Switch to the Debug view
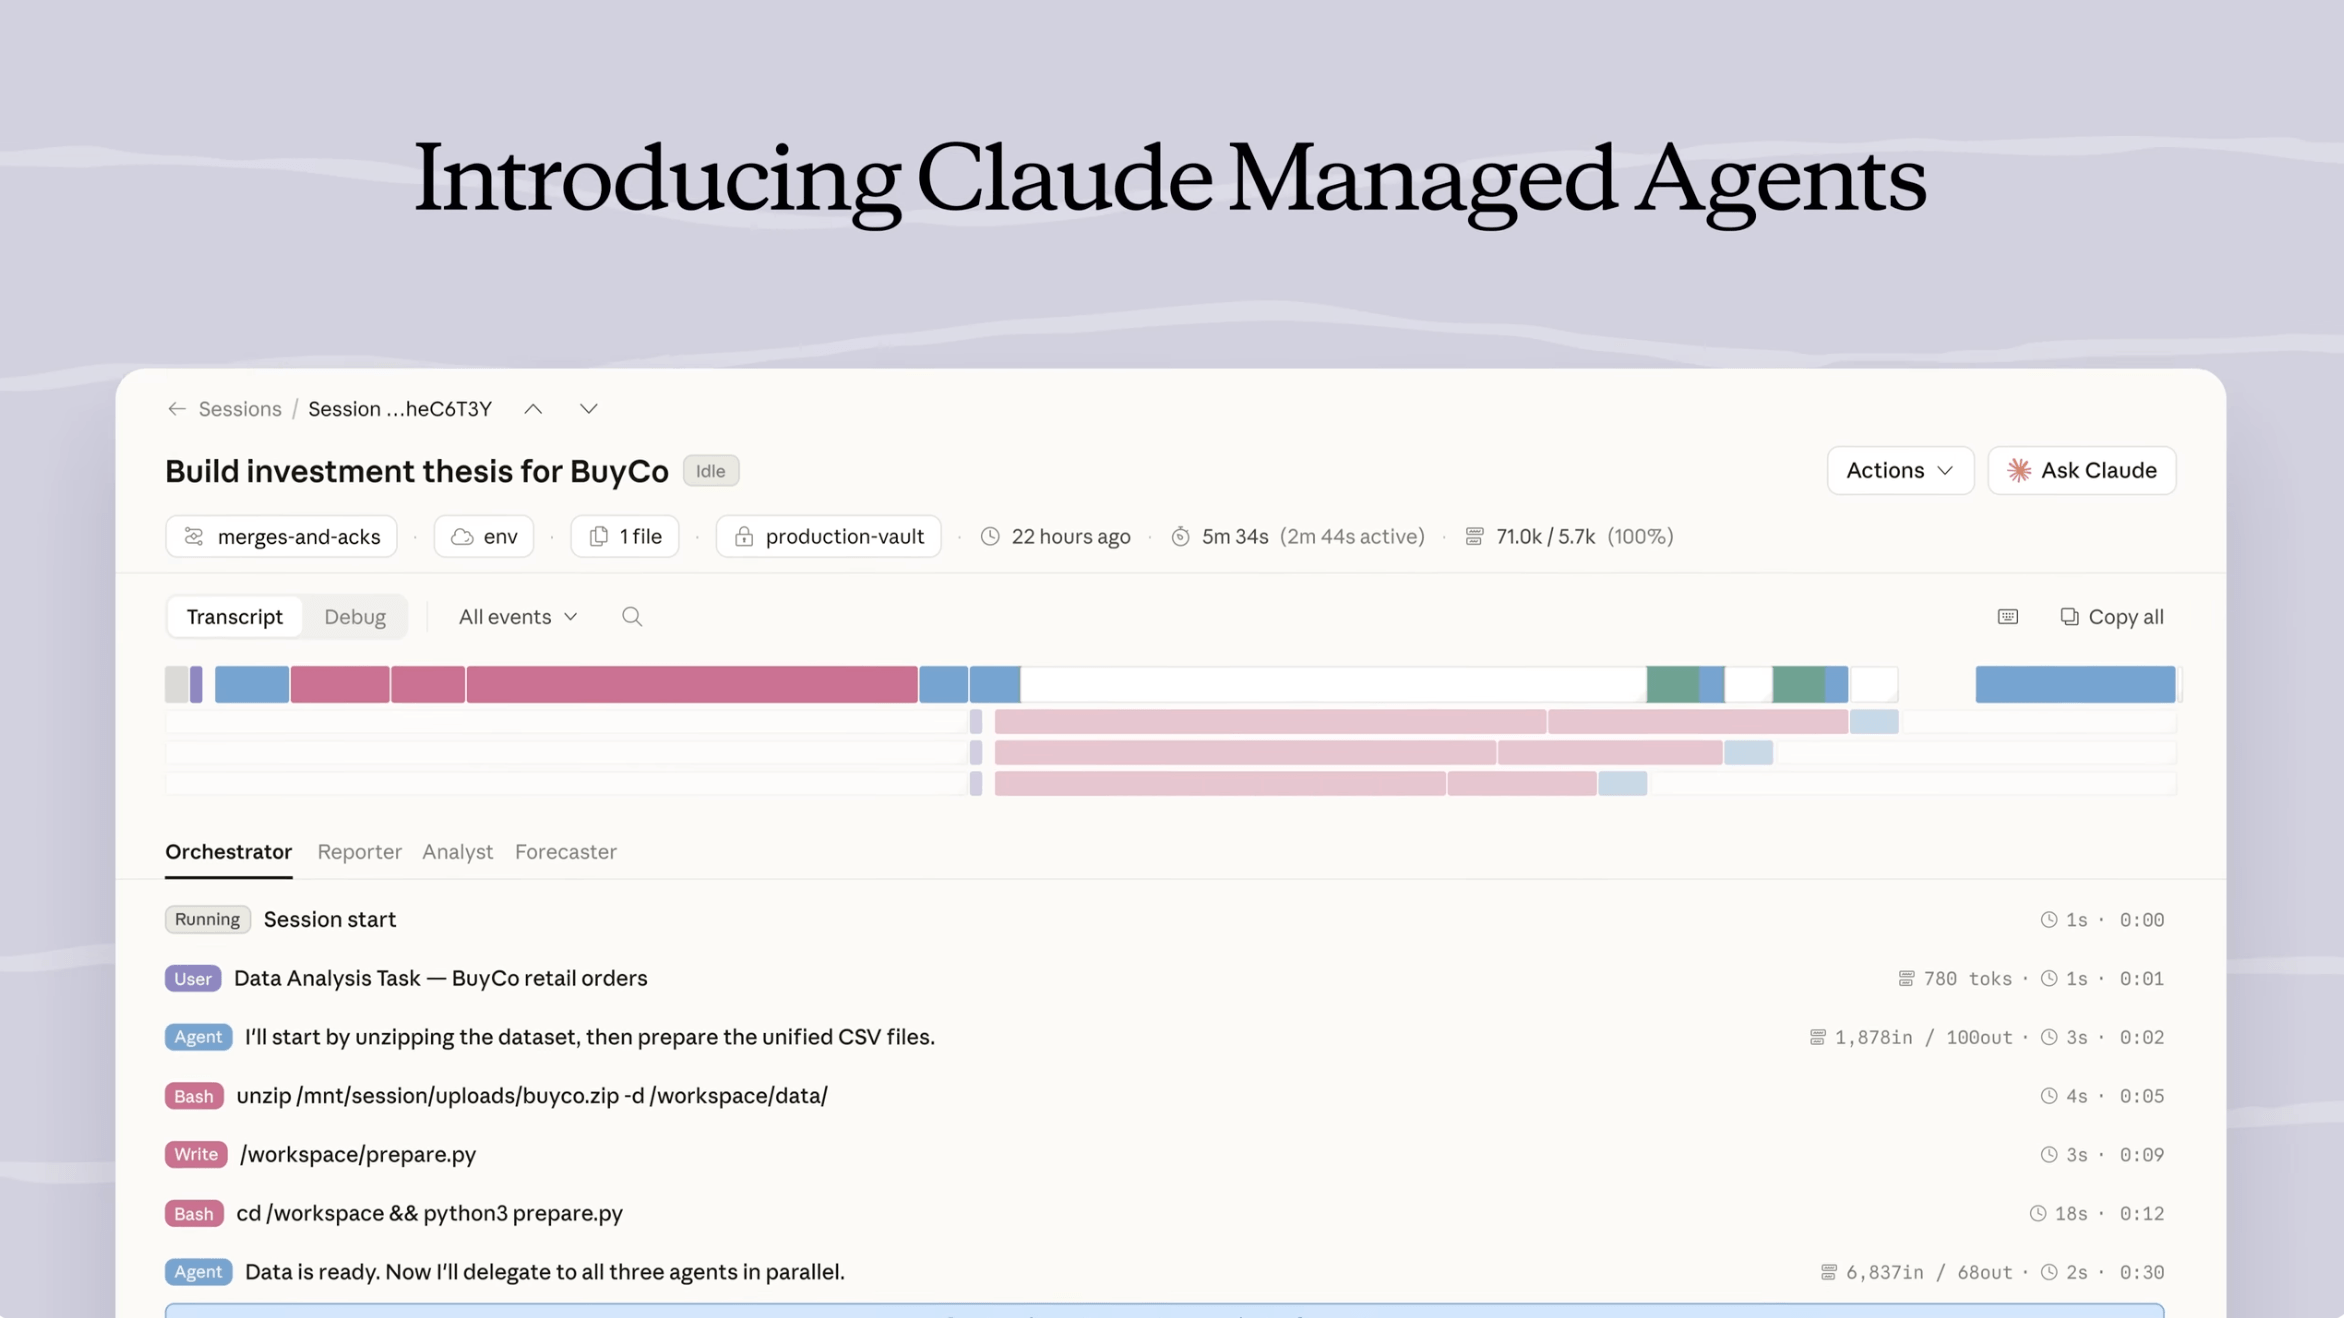Image resolution: width=2344 pixels, height=1318 pixels. point(355,617)
